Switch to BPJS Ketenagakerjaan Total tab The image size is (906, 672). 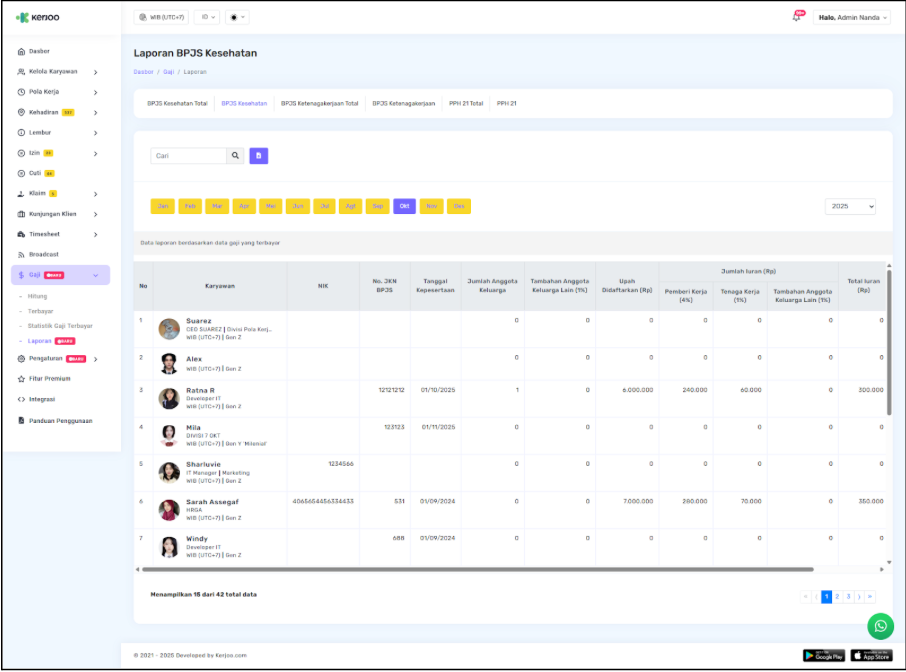pyautogui.click(x=319, y=103)
